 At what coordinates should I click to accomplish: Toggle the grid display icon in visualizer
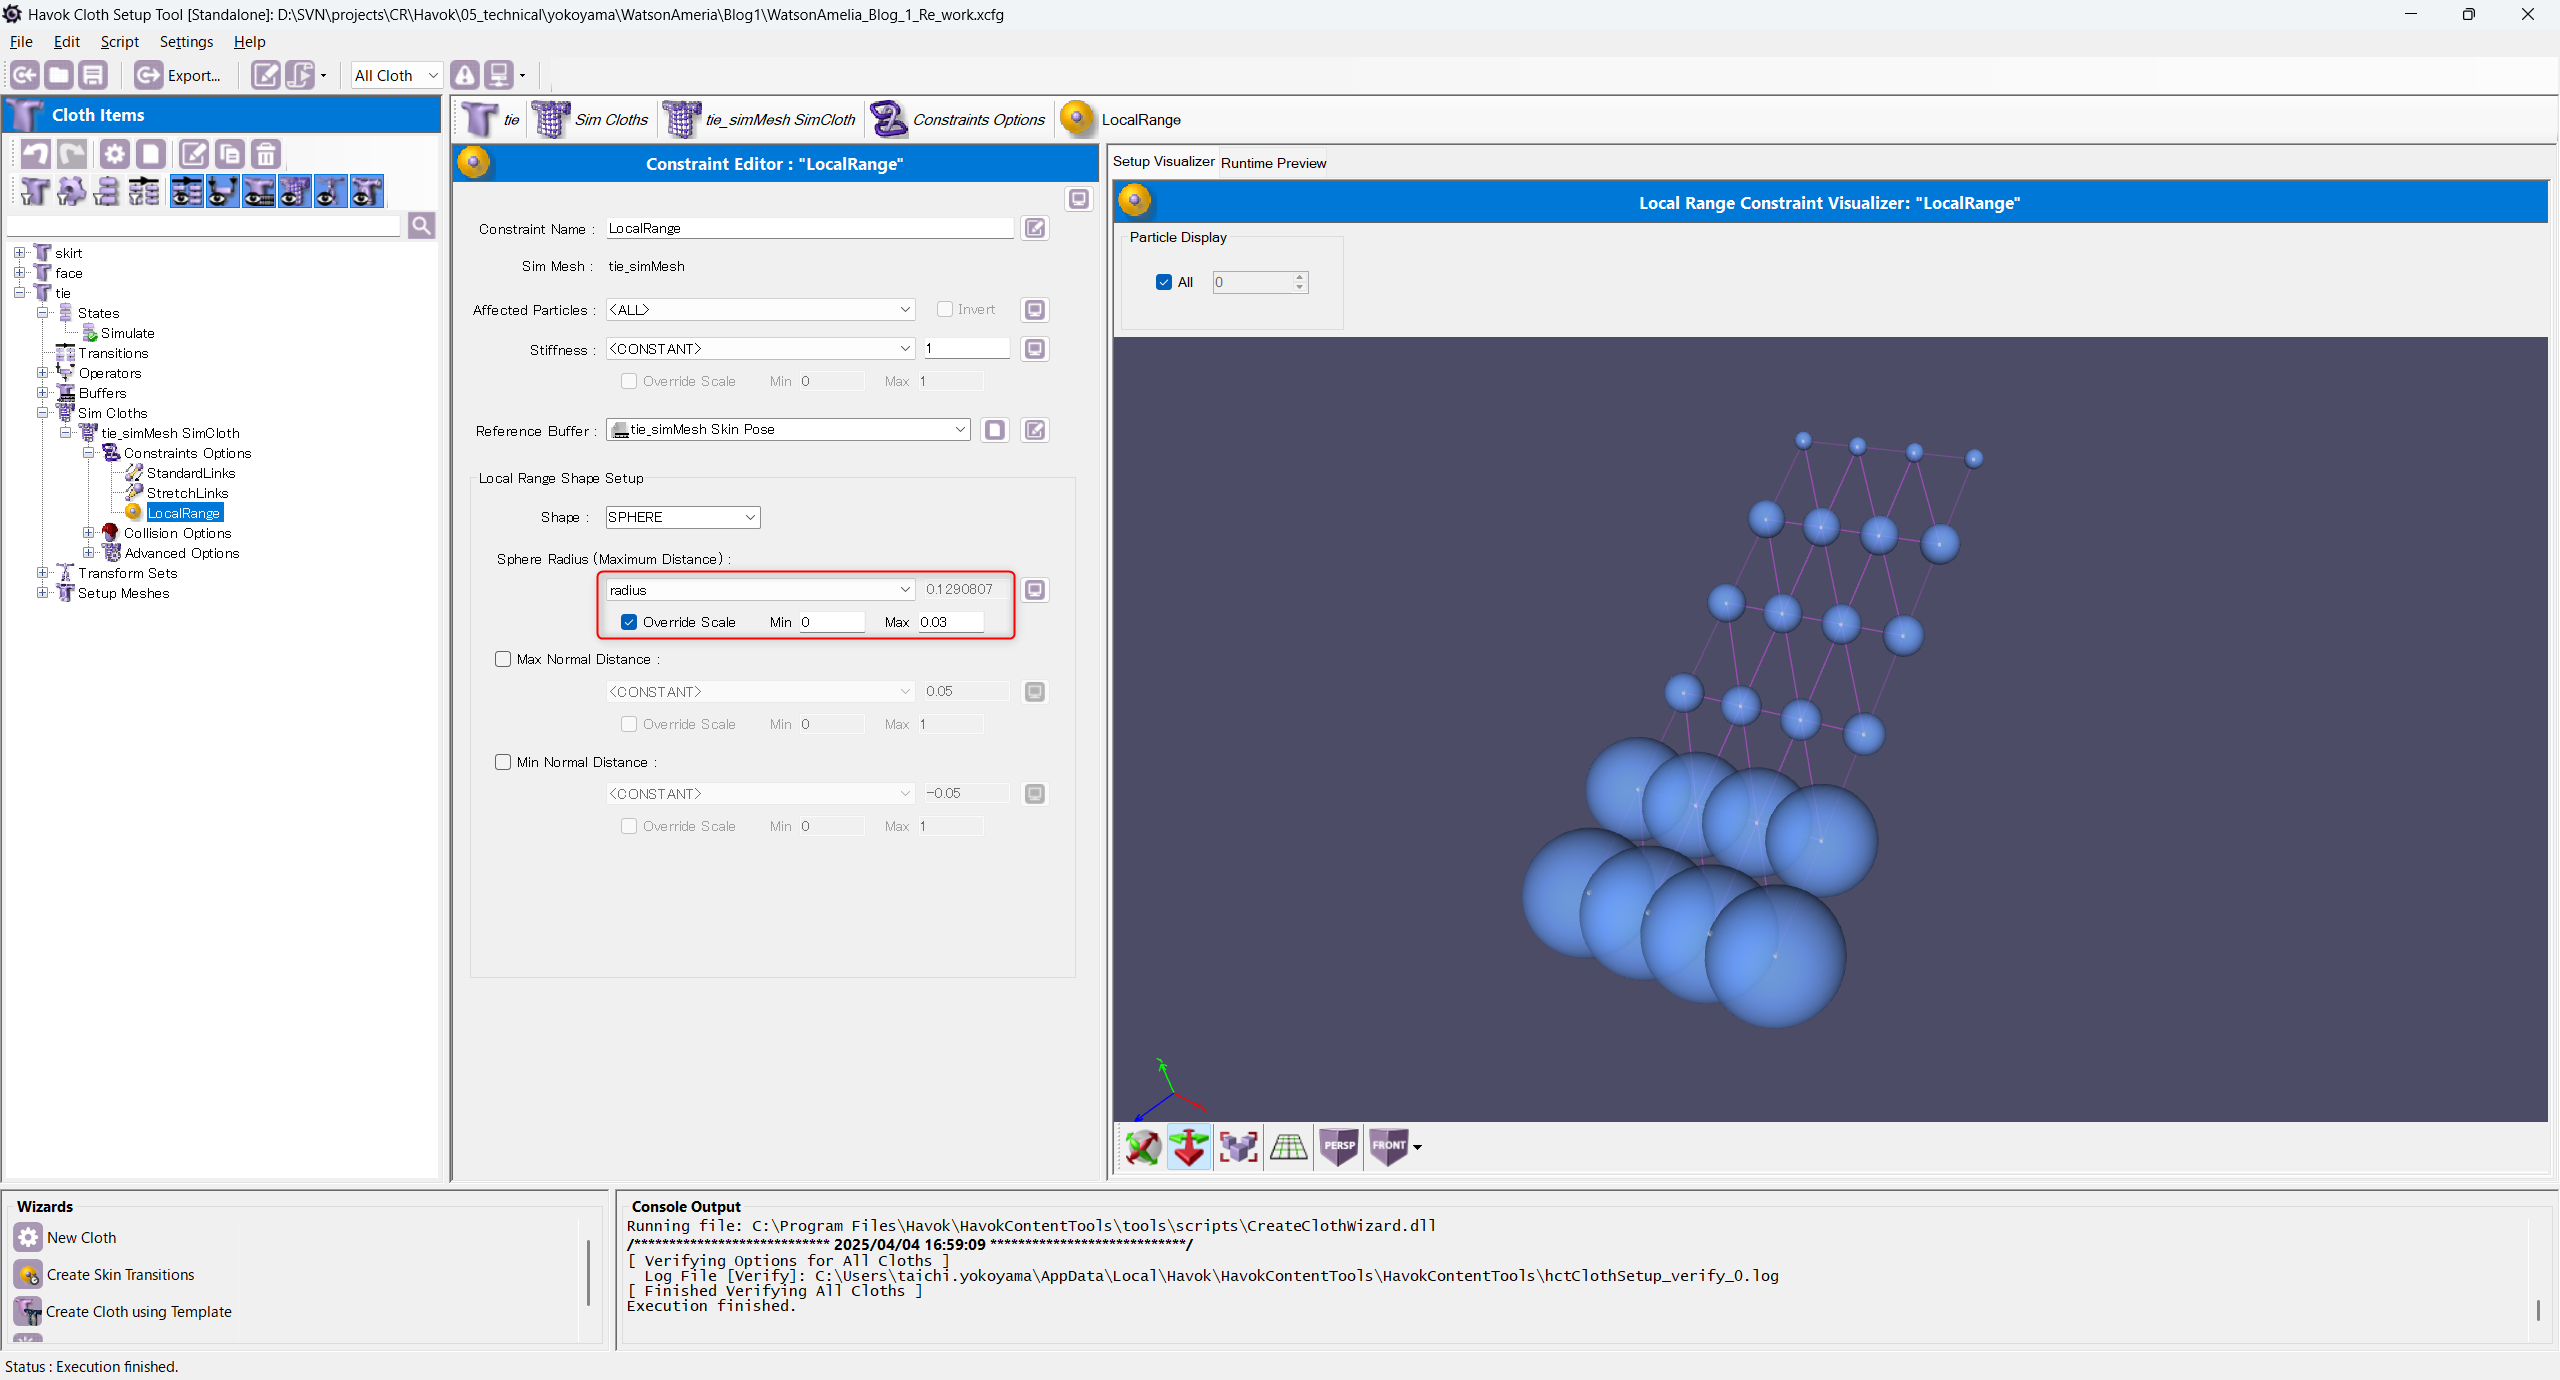pos(1289,1147)
